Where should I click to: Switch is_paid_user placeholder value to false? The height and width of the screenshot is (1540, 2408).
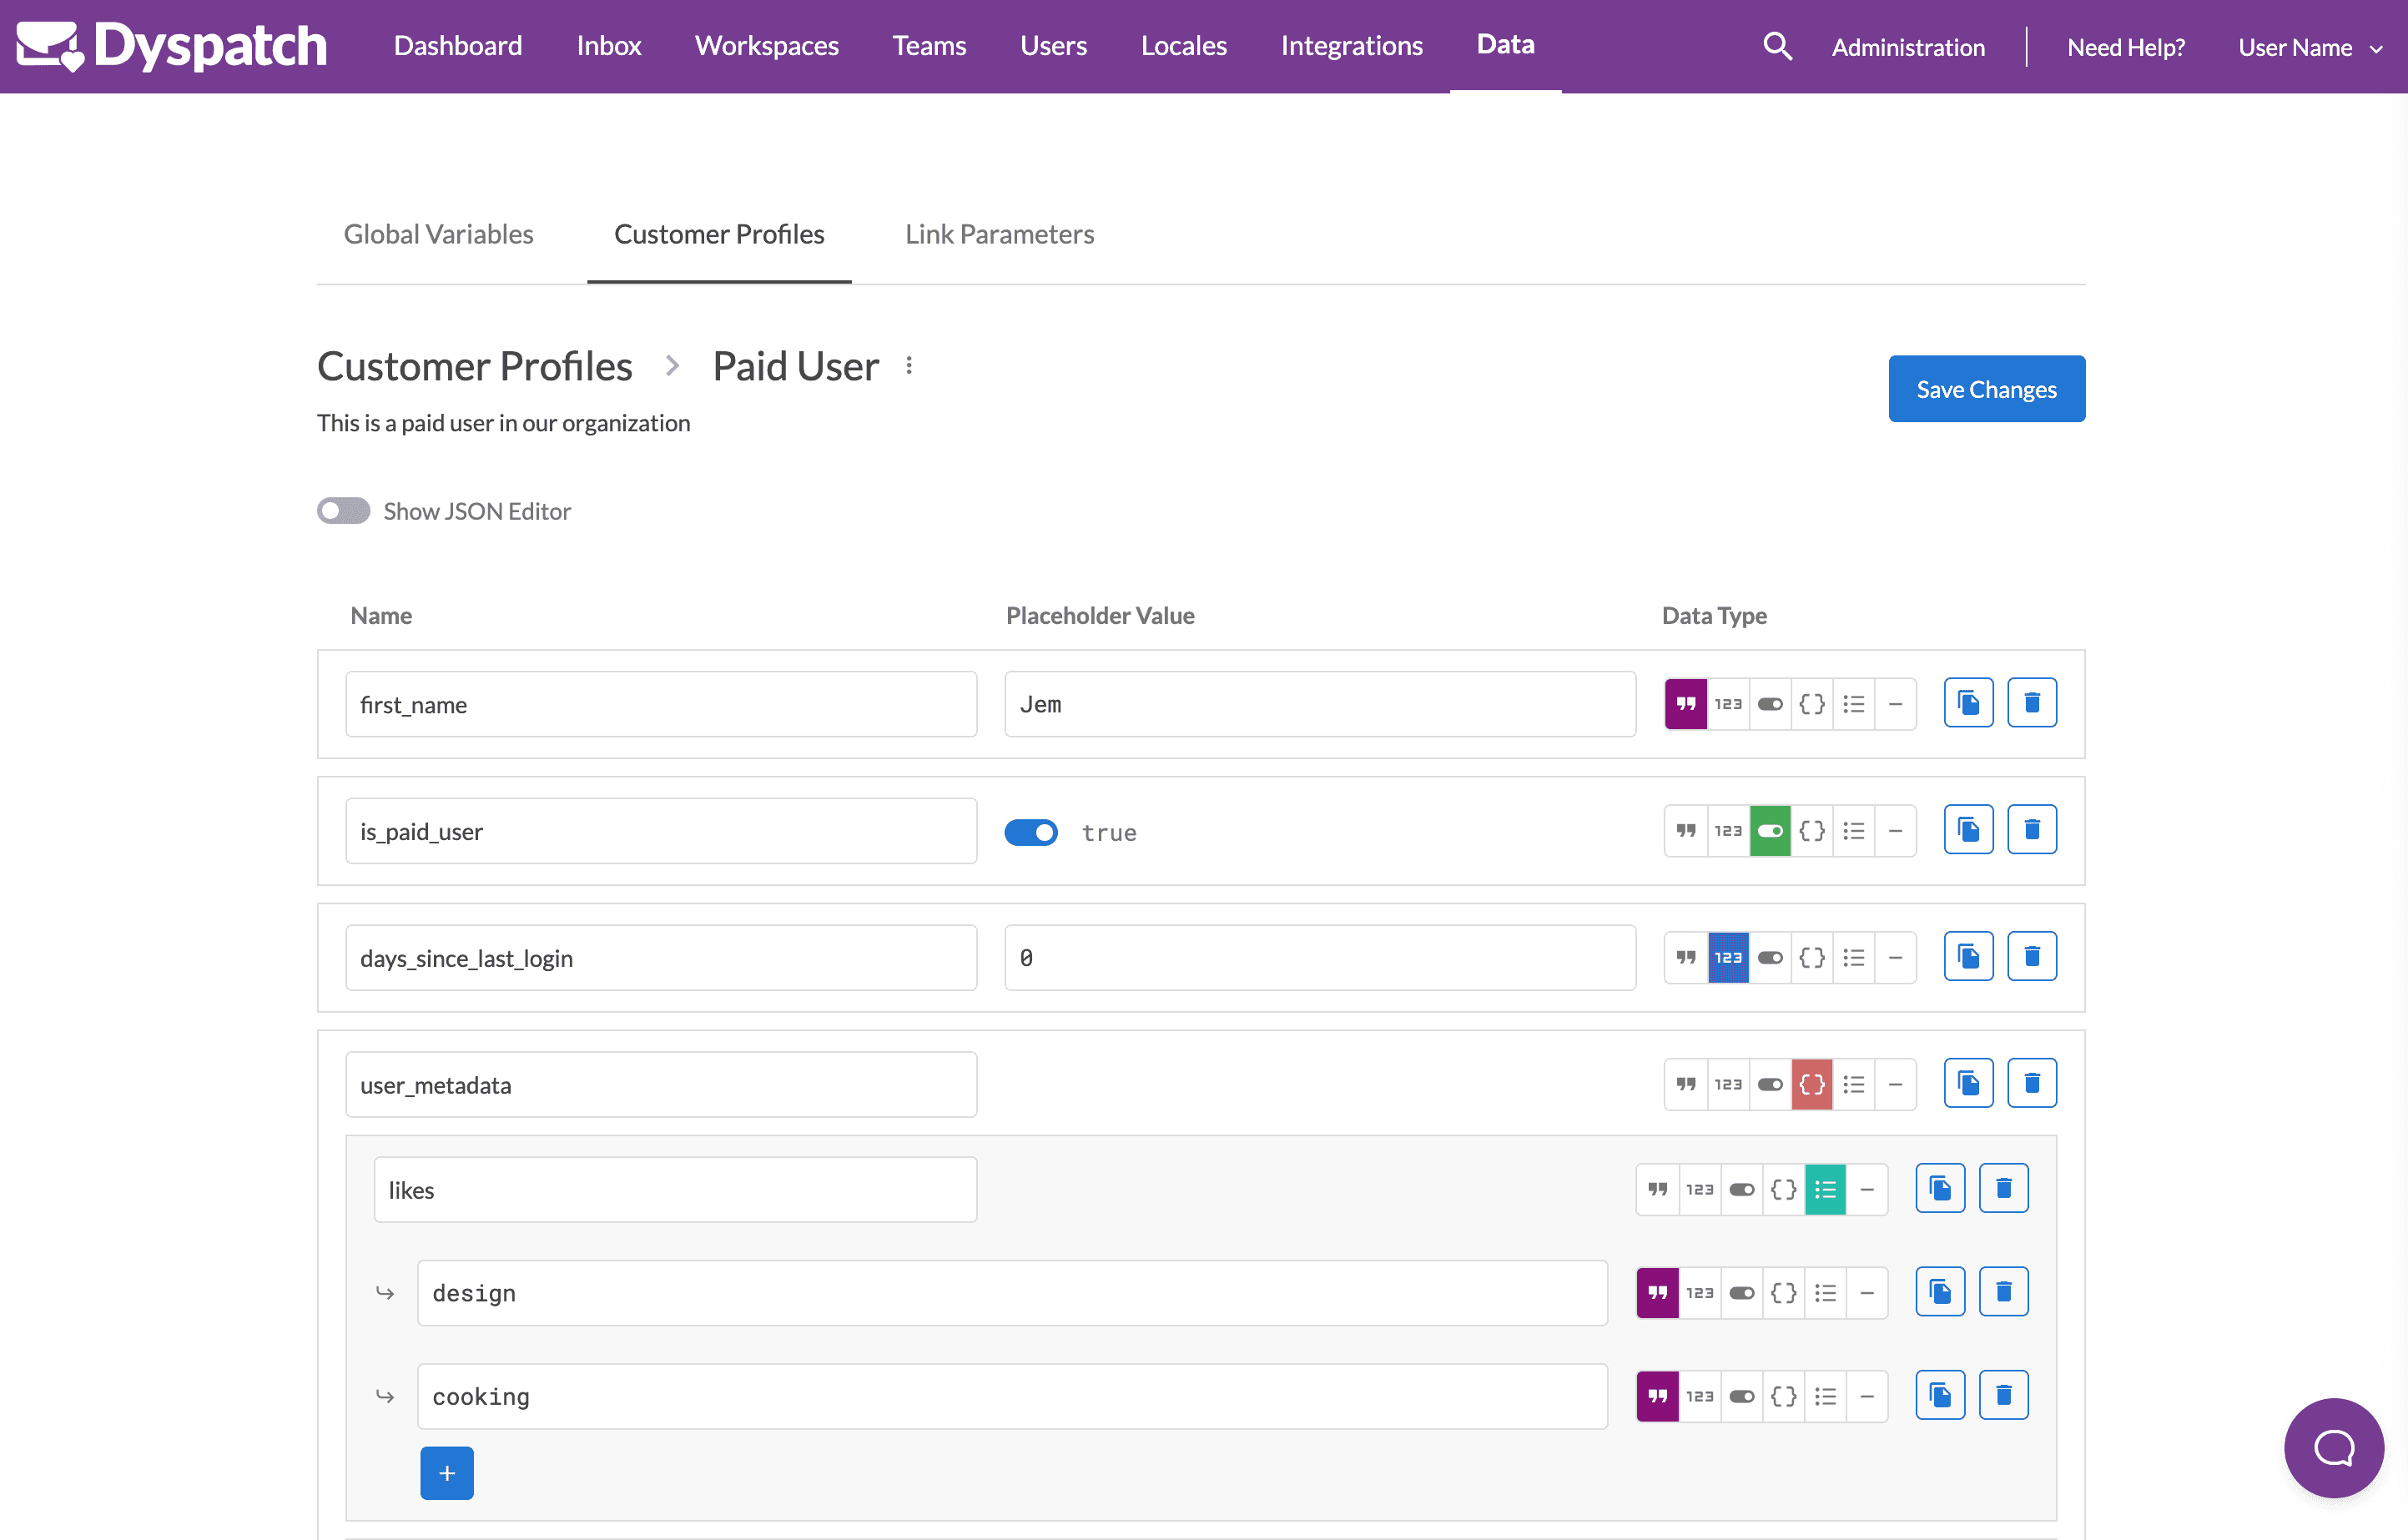pos(1031,832)
